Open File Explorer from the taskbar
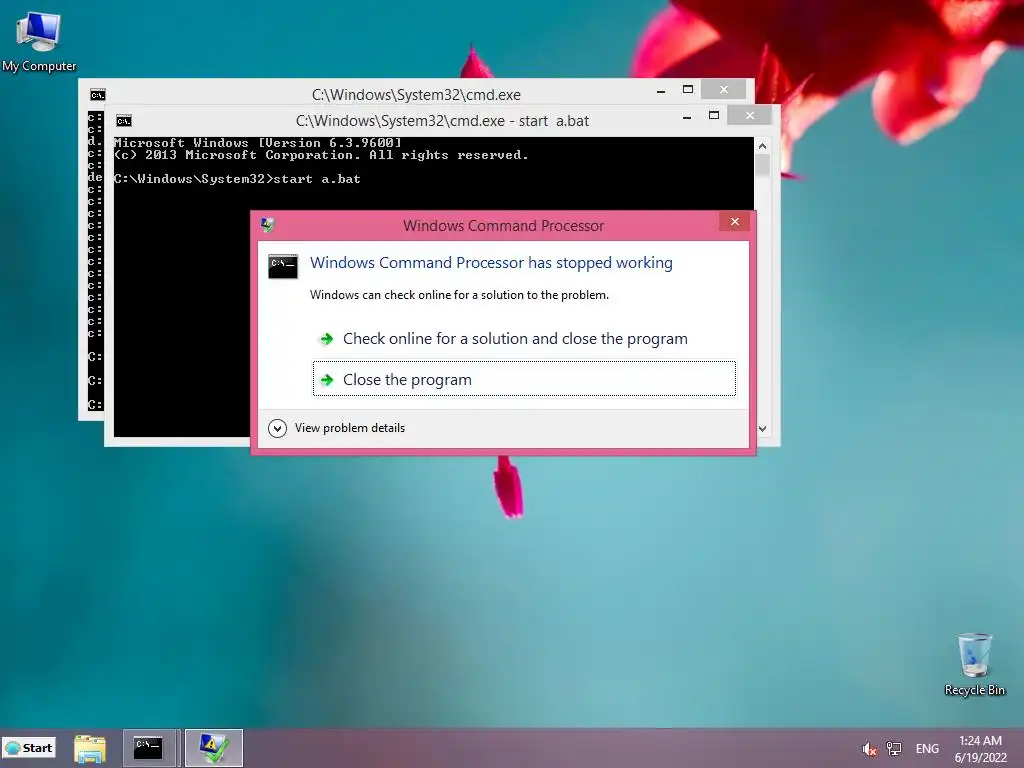This screenshot has width=1024, height=768. (x=90, y=748)
